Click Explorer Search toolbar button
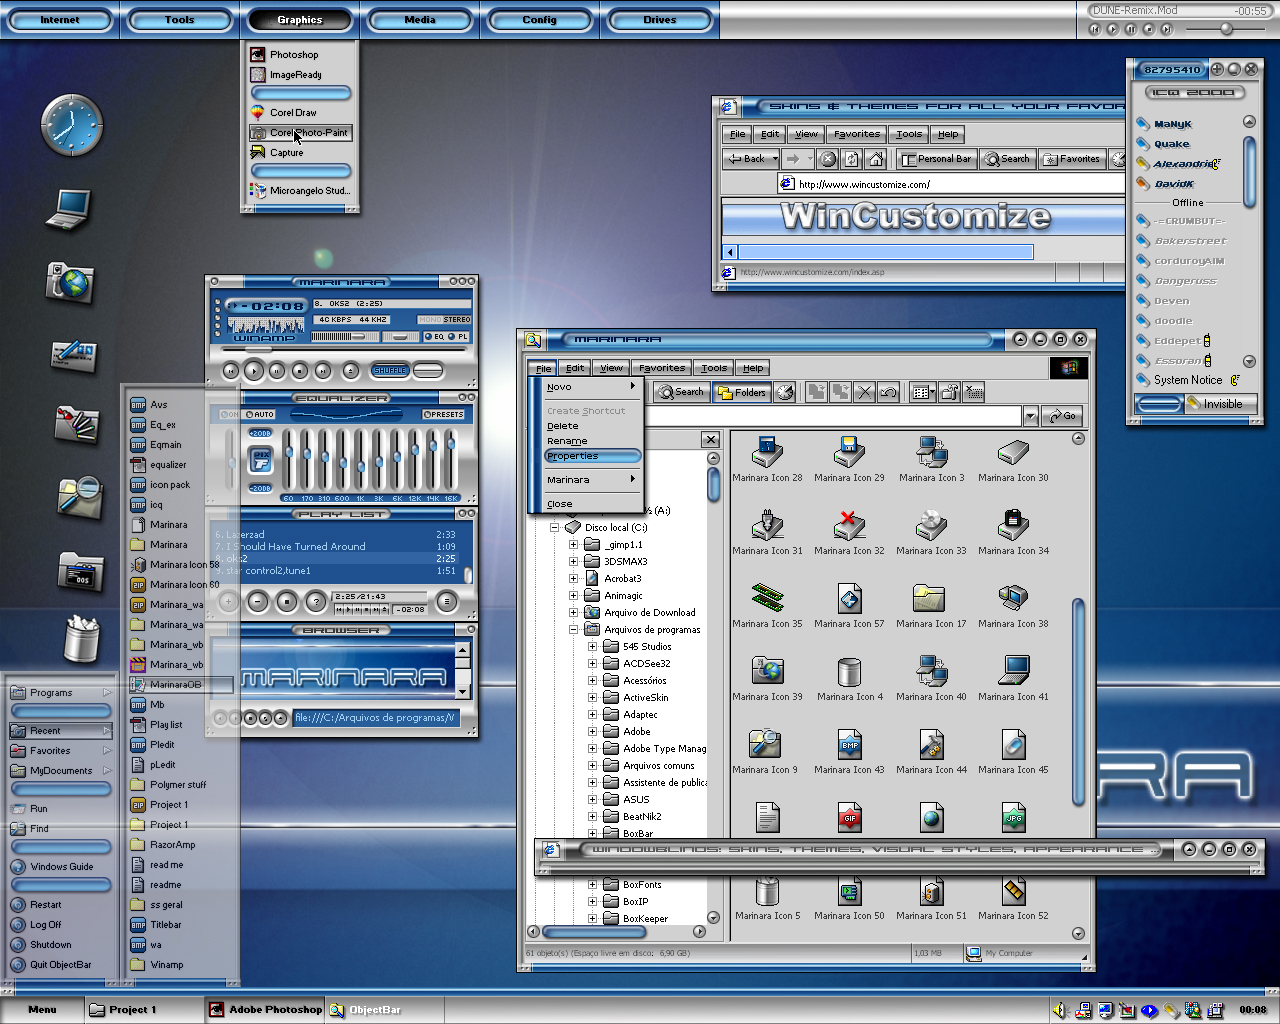The width and height of the screenshot is (1280, 1024). (680, 392)
